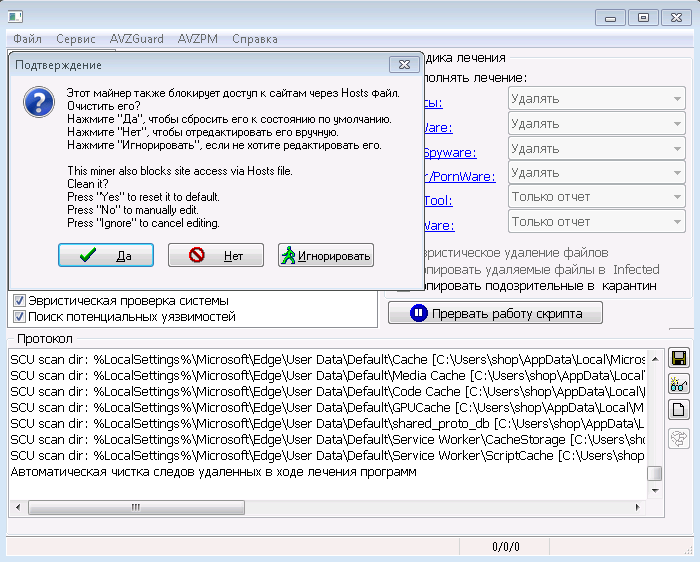Toggle the Поиск потенциальных уязвимостей checkbox
This screenshot has width=700, height=562.
tap(19, 316)
